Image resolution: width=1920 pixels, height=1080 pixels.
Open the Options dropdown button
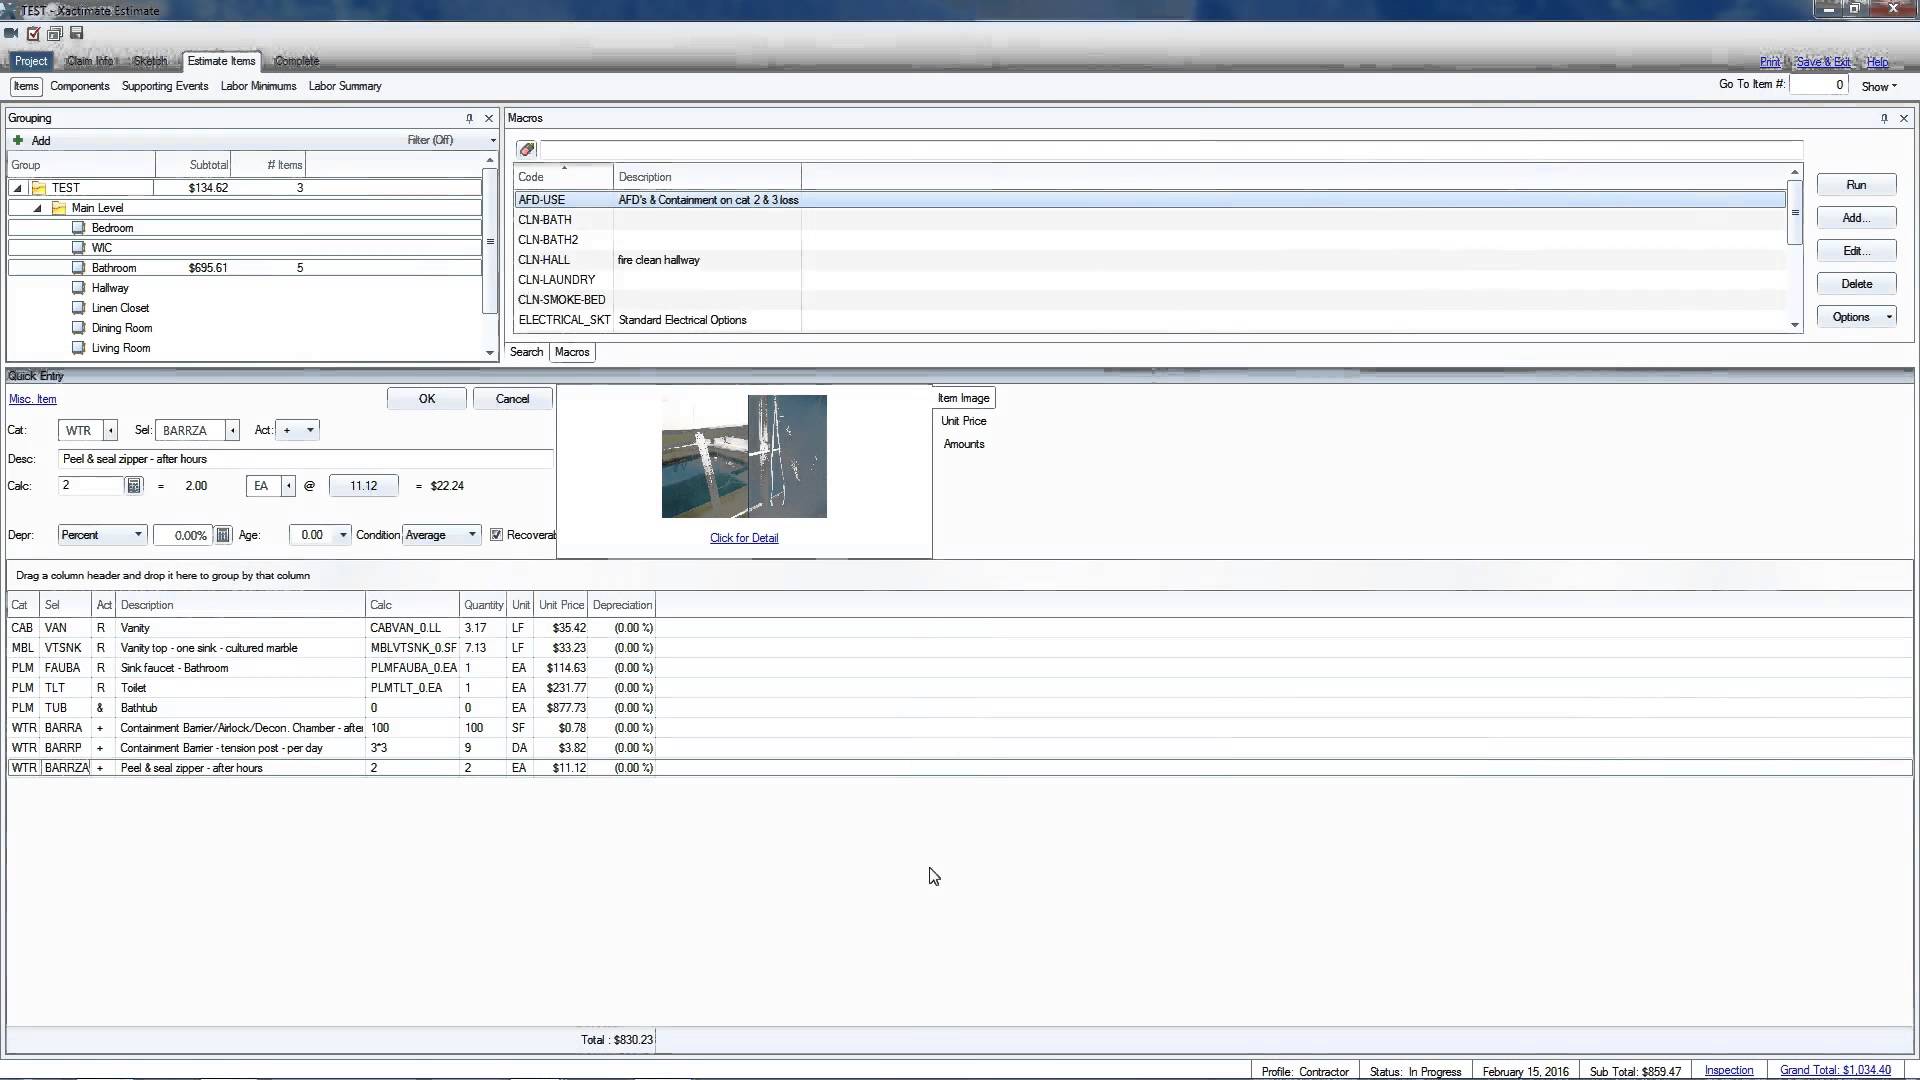(1856, 317)
